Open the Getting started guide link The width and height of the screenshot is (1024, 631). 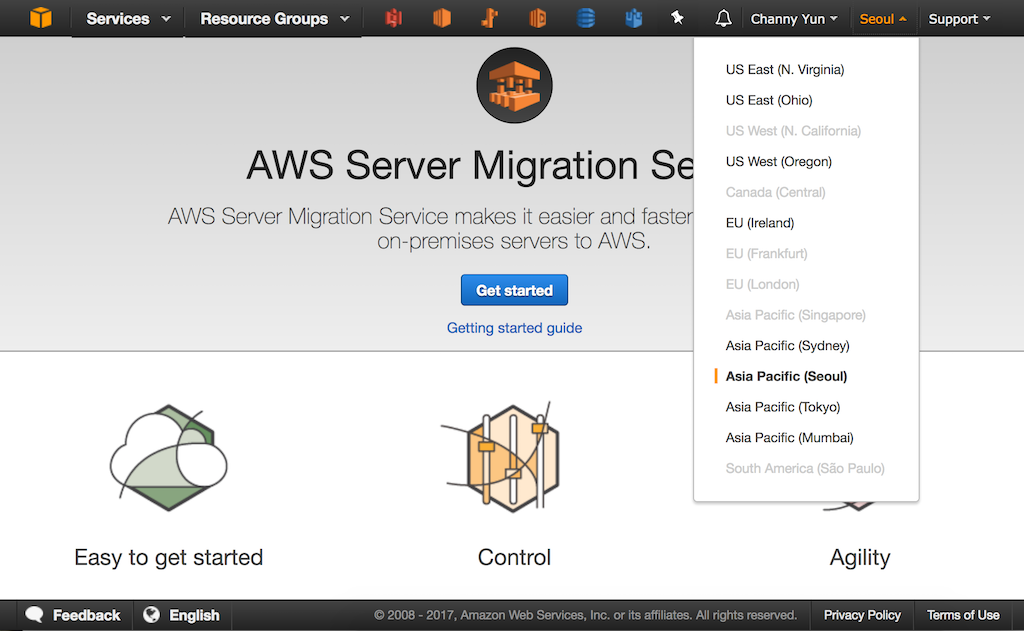(x=514, y=328)
